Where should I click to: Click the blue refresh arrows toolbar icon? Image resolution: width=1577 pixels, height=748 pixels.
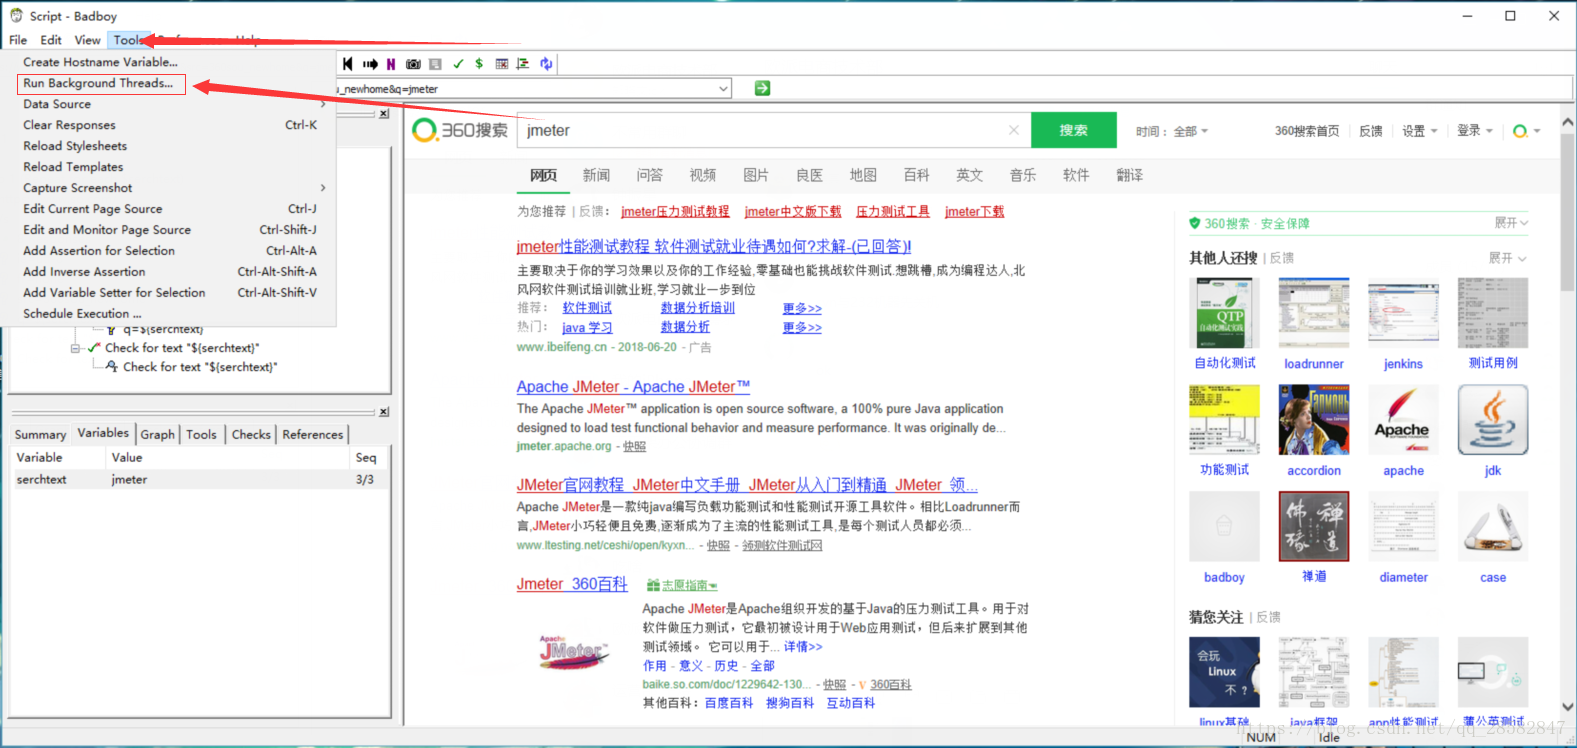point(546,64)
